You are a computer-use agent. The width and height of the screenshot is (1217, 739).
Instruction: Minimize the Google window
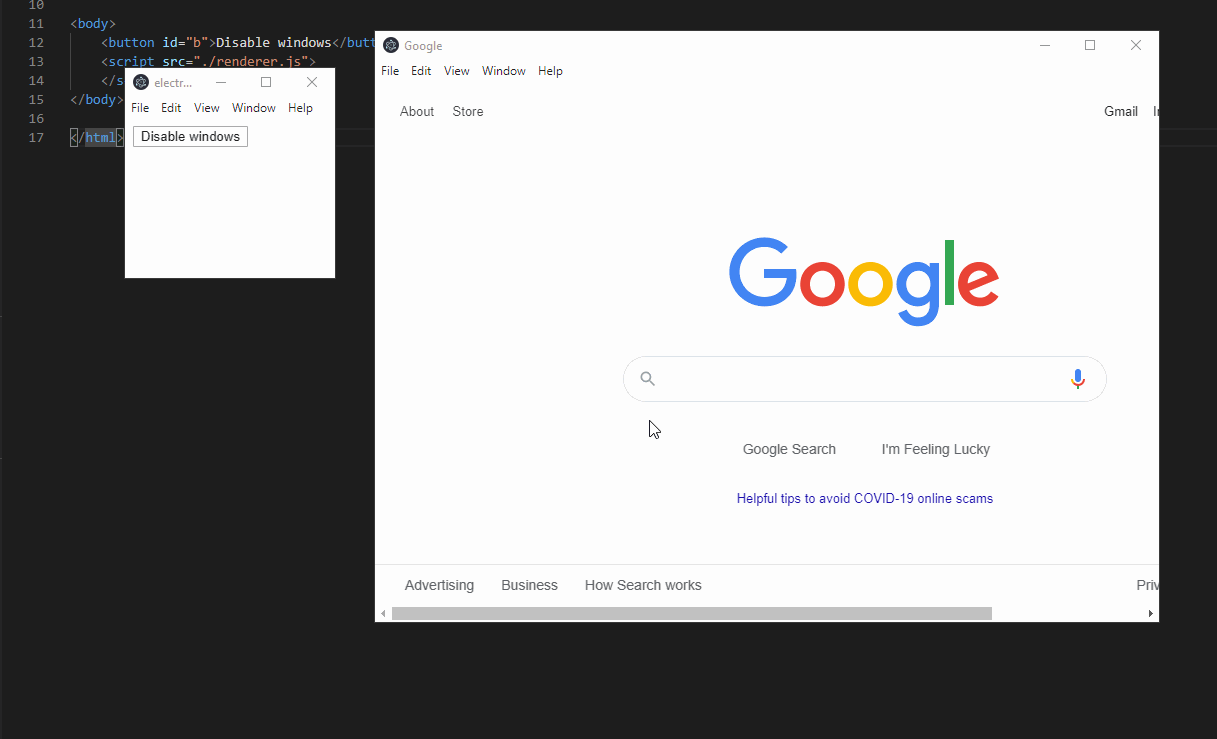(x=1045, y=45)
